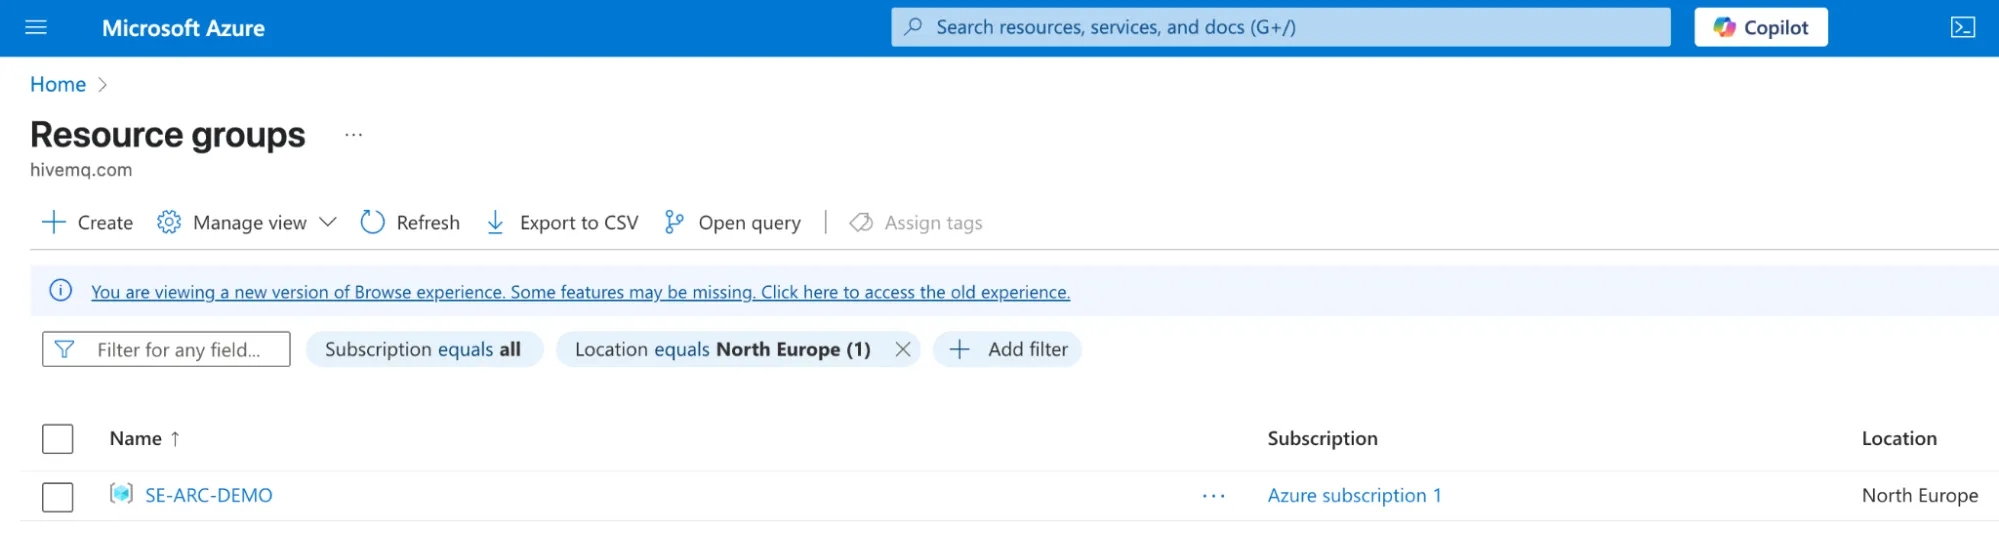Click the sort arrow beside the Name header
Screen dimensions: 1999x534
(175, 439)
